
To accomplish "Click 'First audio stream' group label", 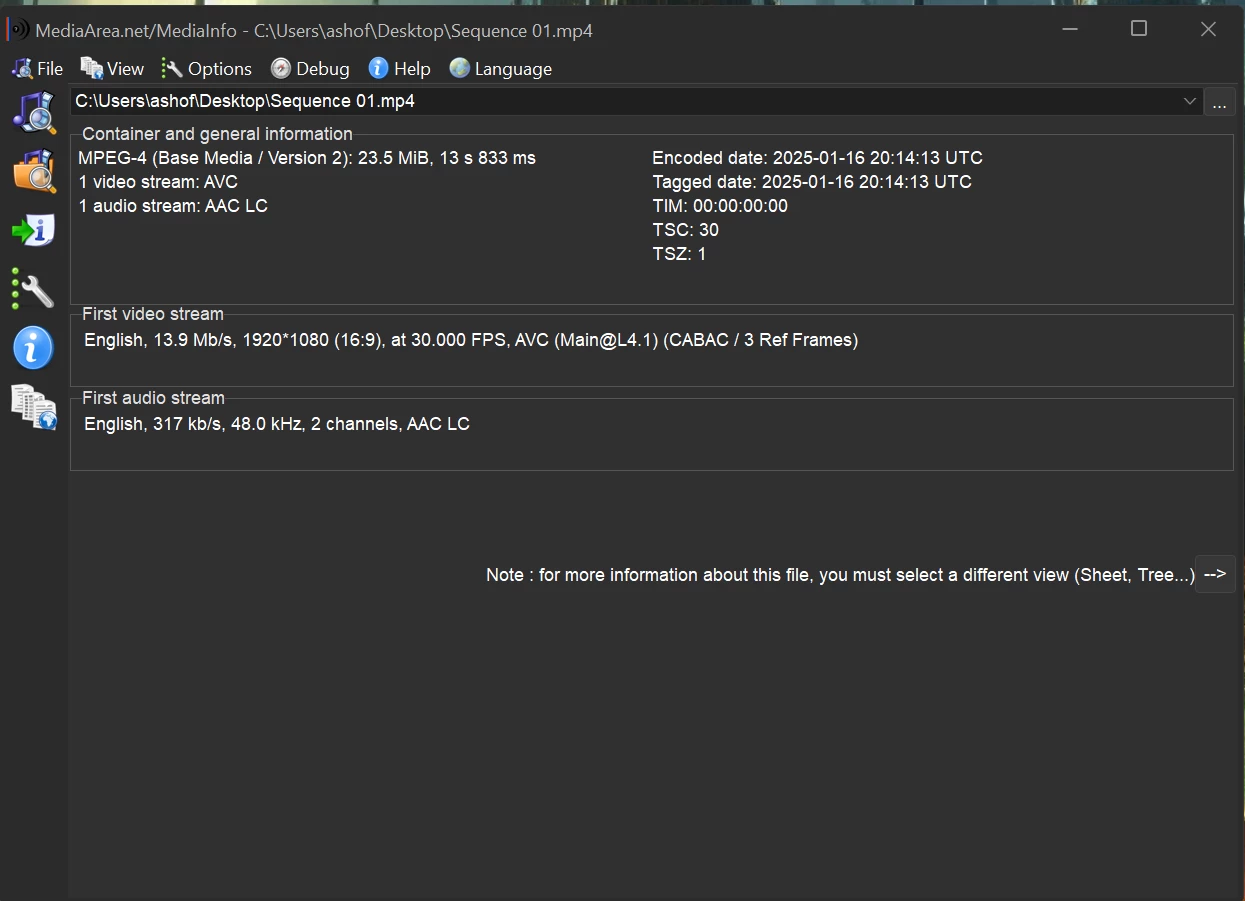I will coord(153,398).
